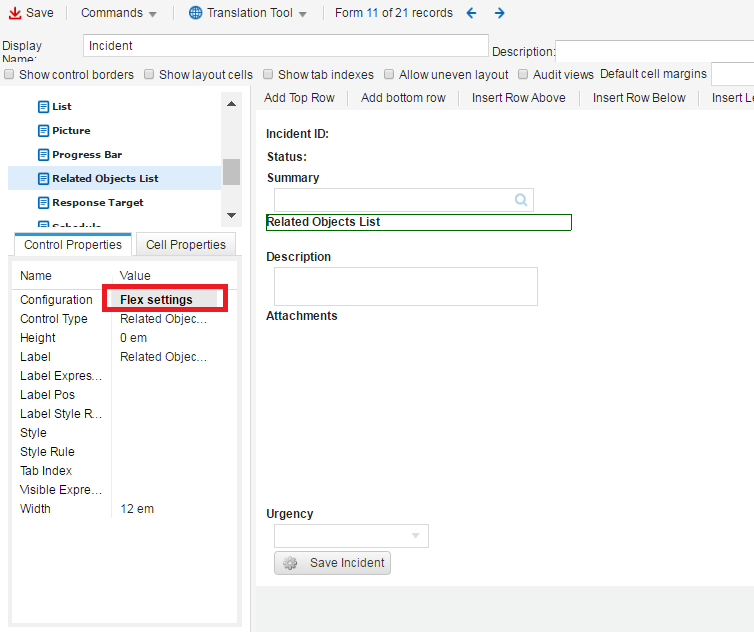Click the Summary field search magnifier icon
The image size is (754, 632).
521,200
